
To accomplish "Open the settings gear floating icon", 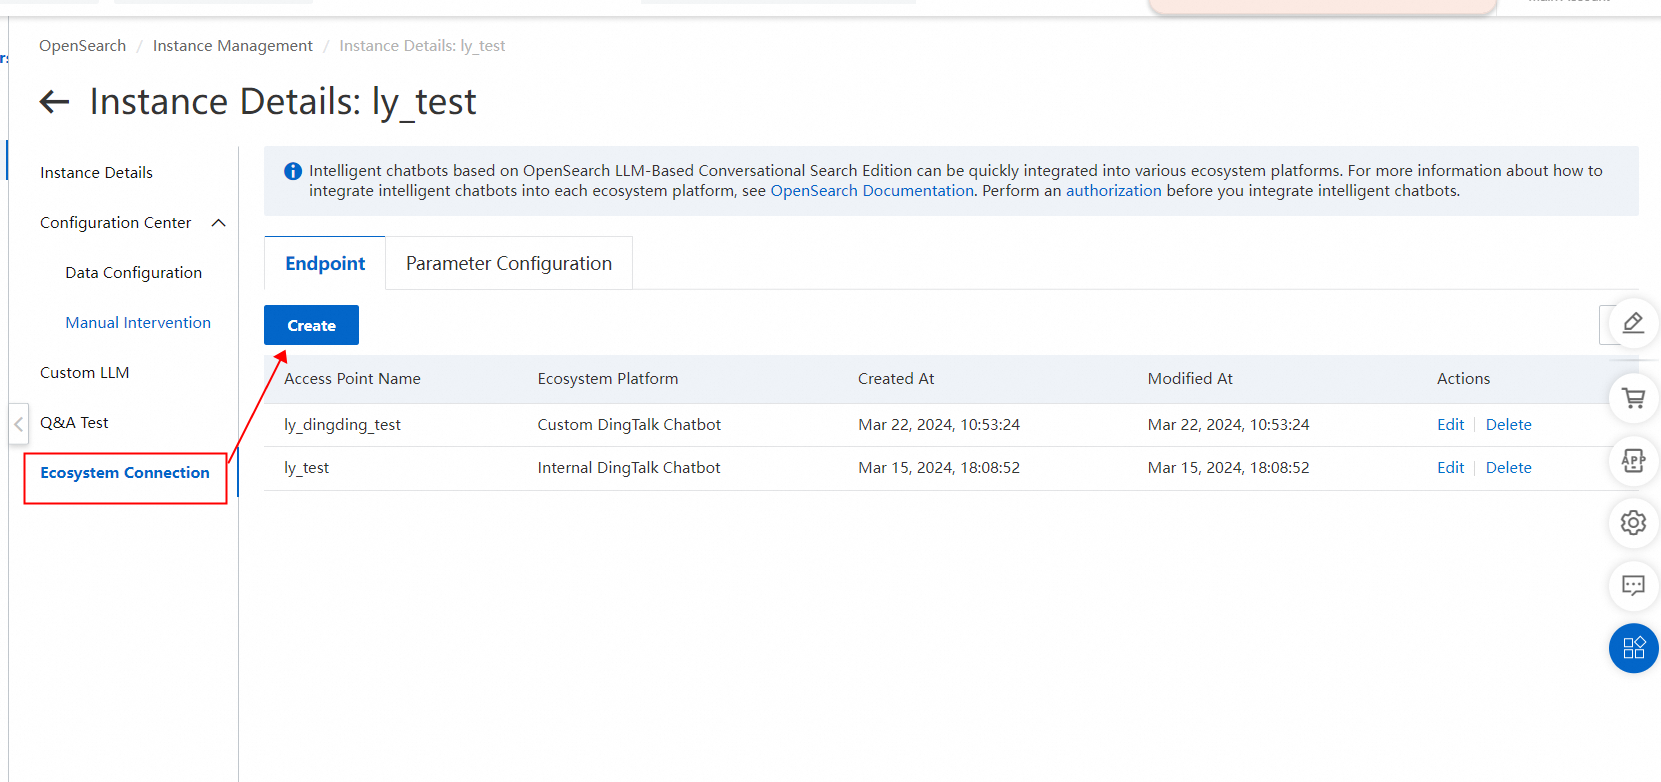I will pyautogui.click(x=1633, y=522).
